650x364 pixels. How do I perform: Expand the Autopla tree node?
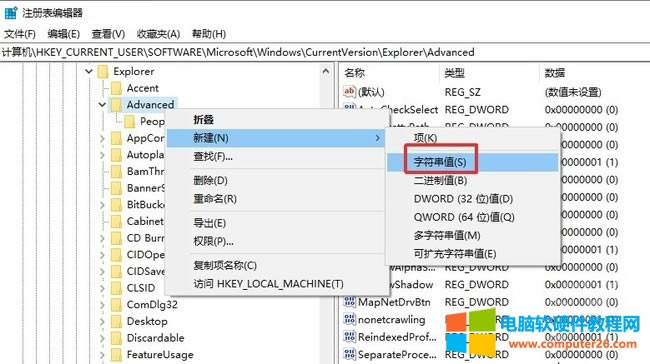click(102, 155)
